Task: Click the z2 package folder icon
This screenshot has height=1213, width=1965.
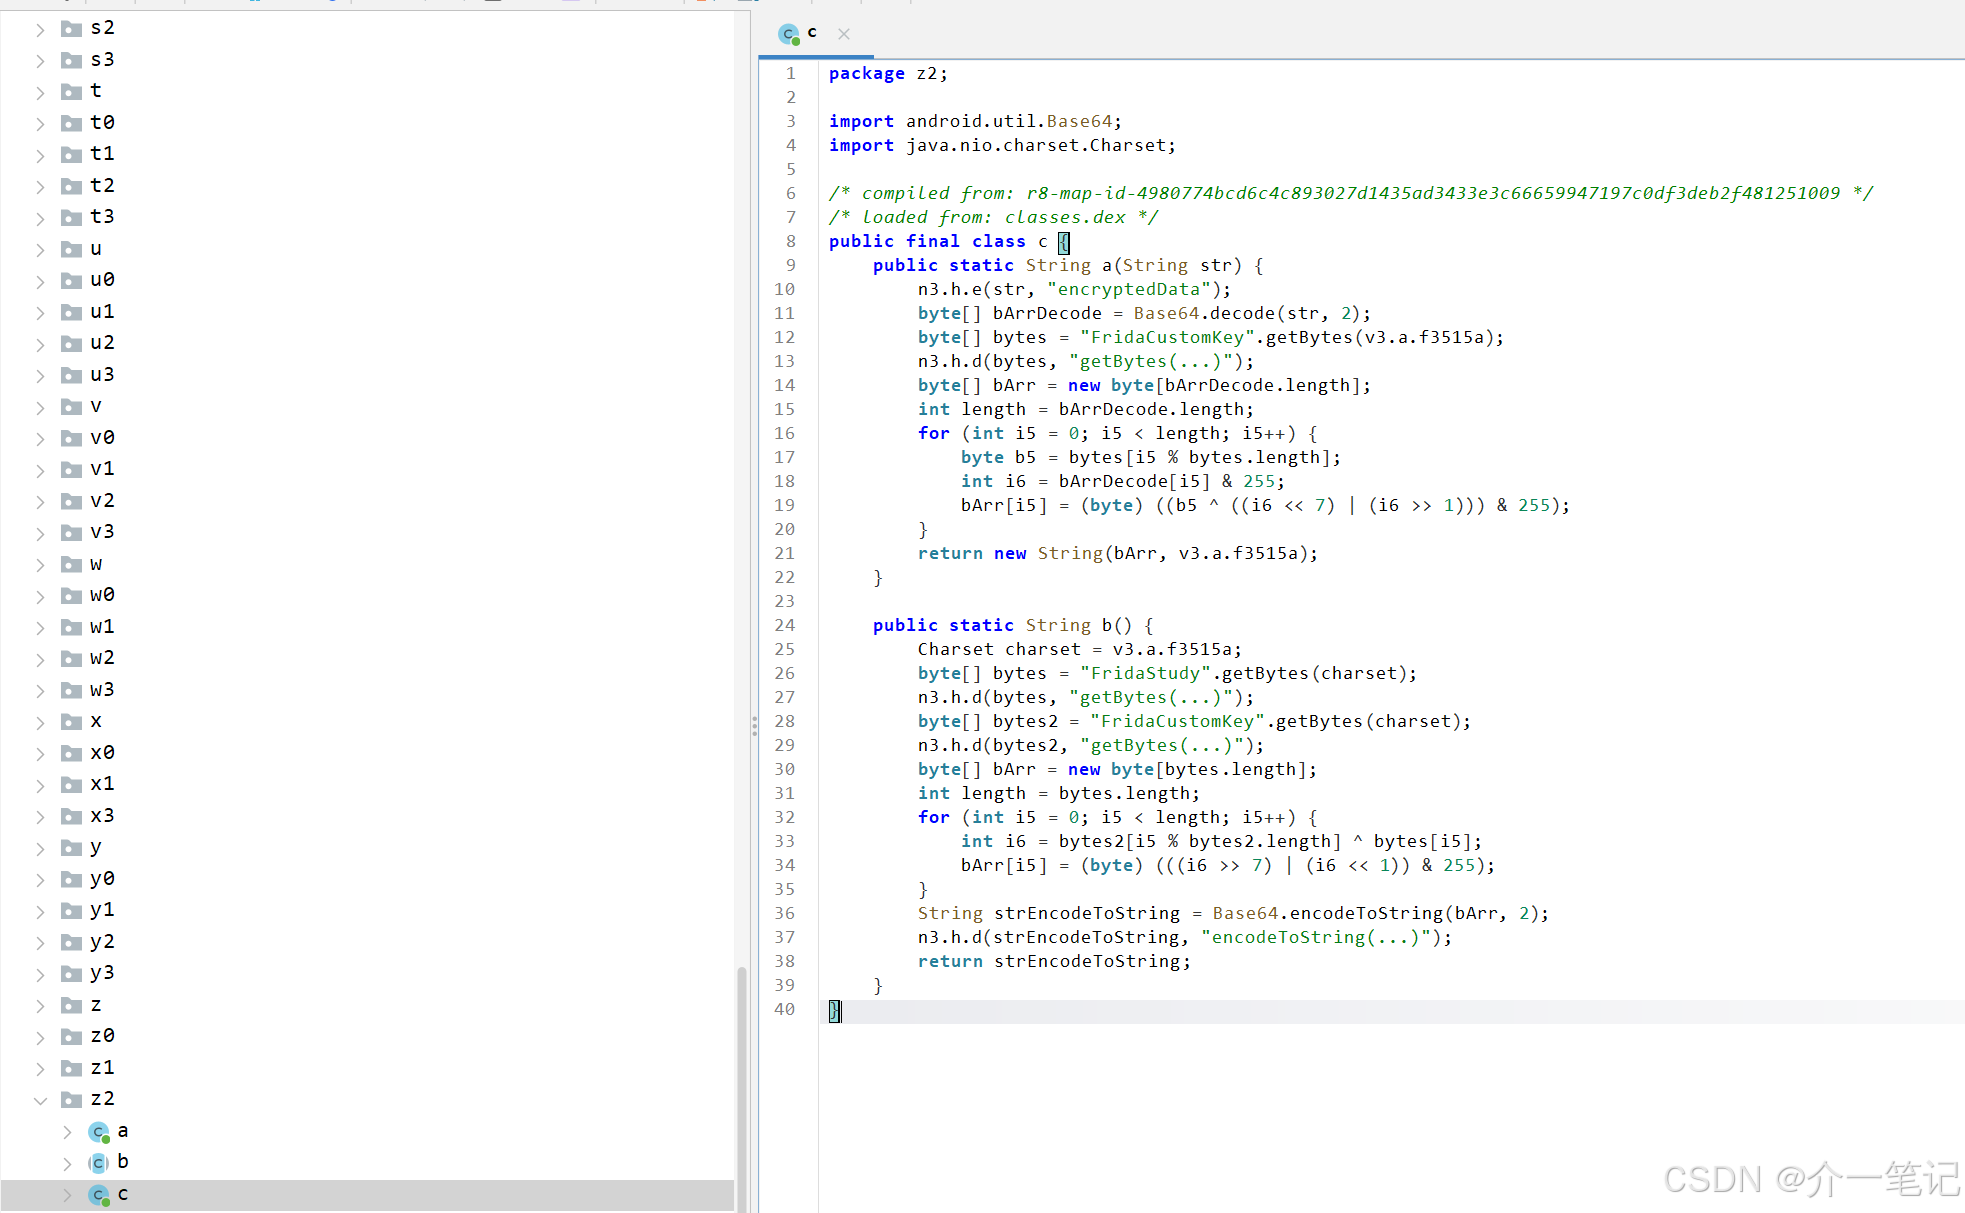Action: (71, 1099)
